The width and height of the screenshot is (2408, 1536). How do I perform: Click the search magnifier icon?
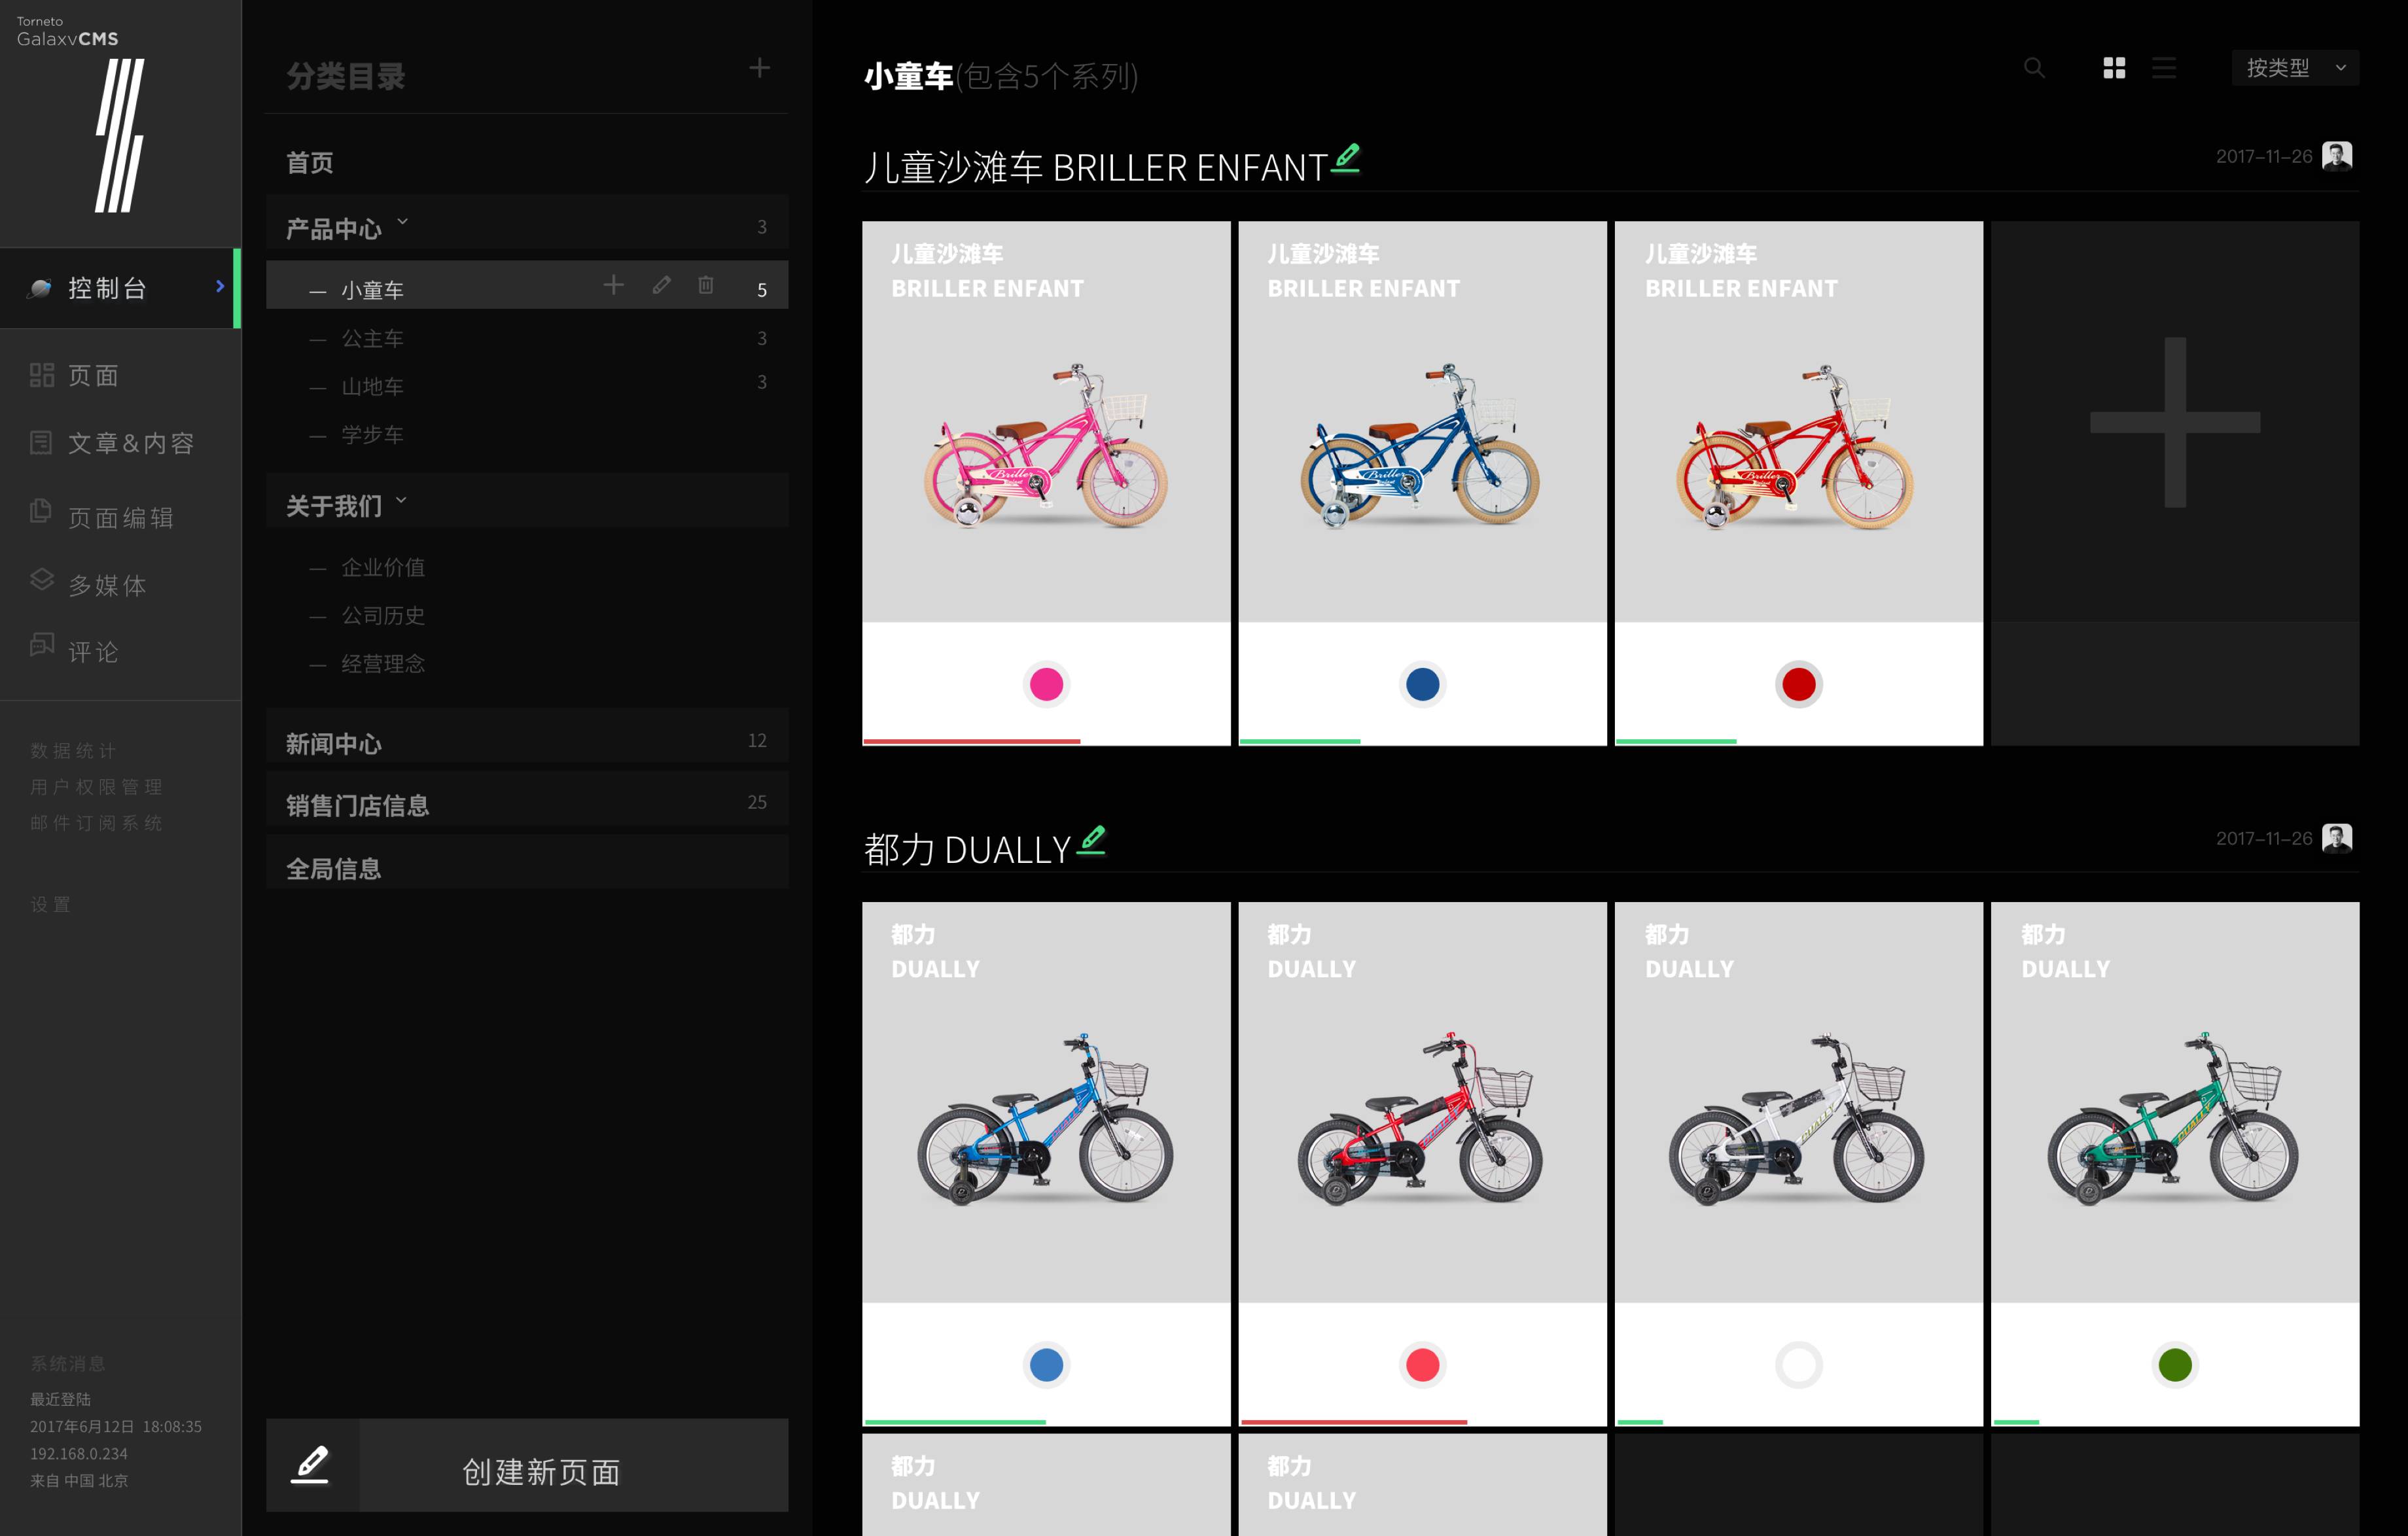(2034, 68)
